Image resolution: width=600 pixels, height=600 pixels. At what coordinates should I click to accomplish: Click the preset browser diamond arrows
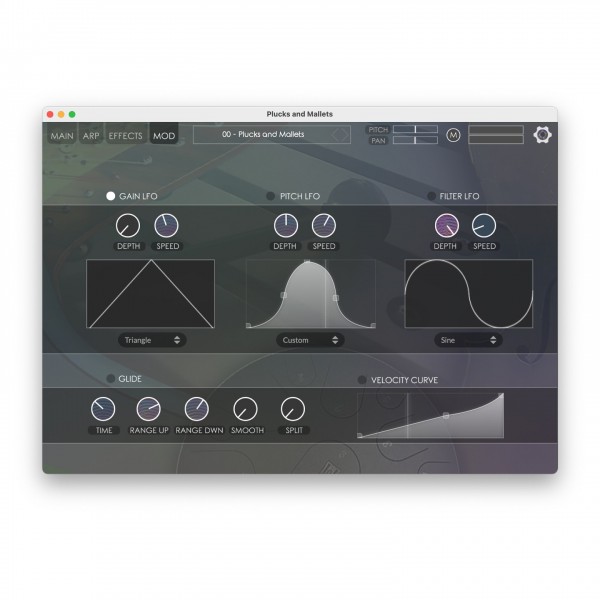tap(340, 135)
